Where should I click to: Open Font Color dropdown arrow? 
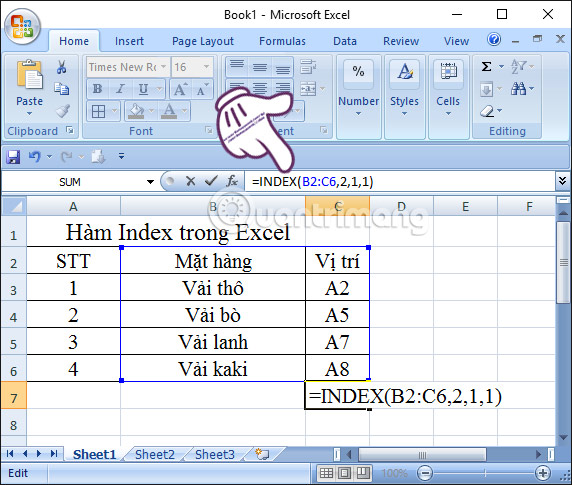click(185, 111)
